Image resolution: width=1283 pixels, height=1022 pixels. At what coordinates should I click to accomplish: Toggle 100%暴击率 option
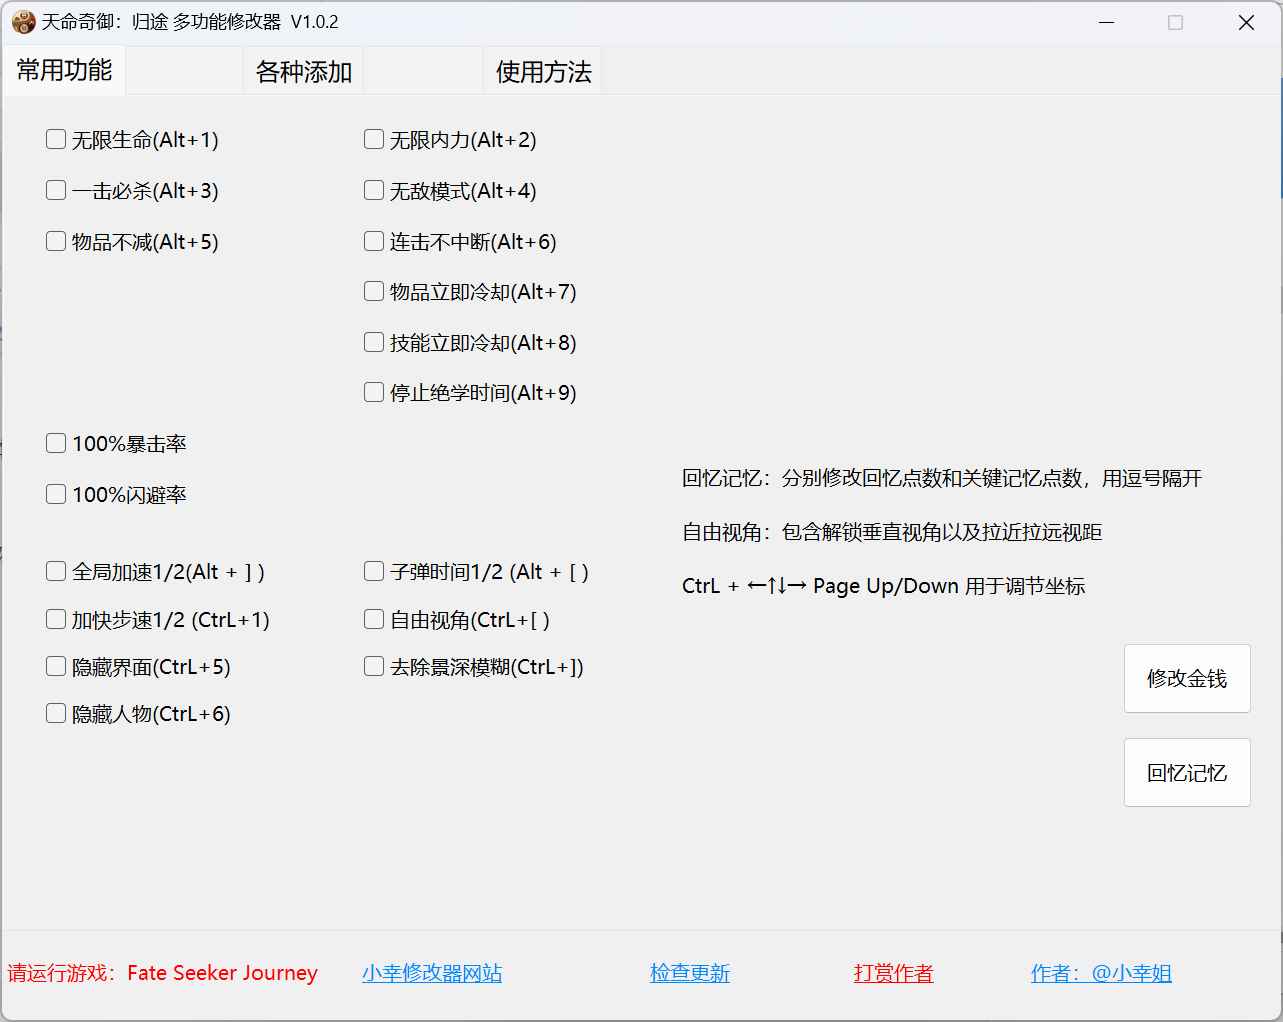[x=56, y=442]
